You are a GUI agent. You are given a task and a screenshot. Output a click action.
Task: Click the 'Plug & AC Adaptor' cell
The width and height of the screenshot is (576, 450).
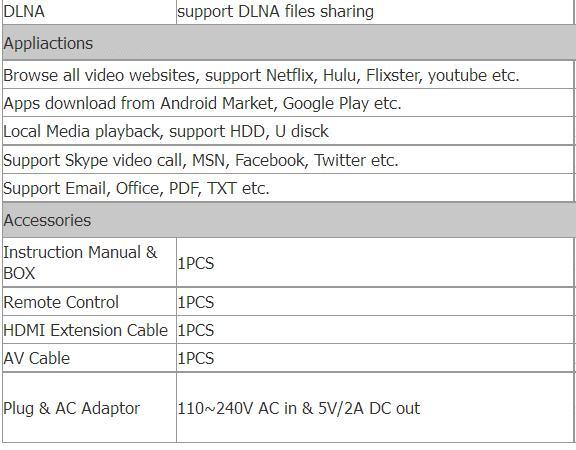tap(89, 408)
